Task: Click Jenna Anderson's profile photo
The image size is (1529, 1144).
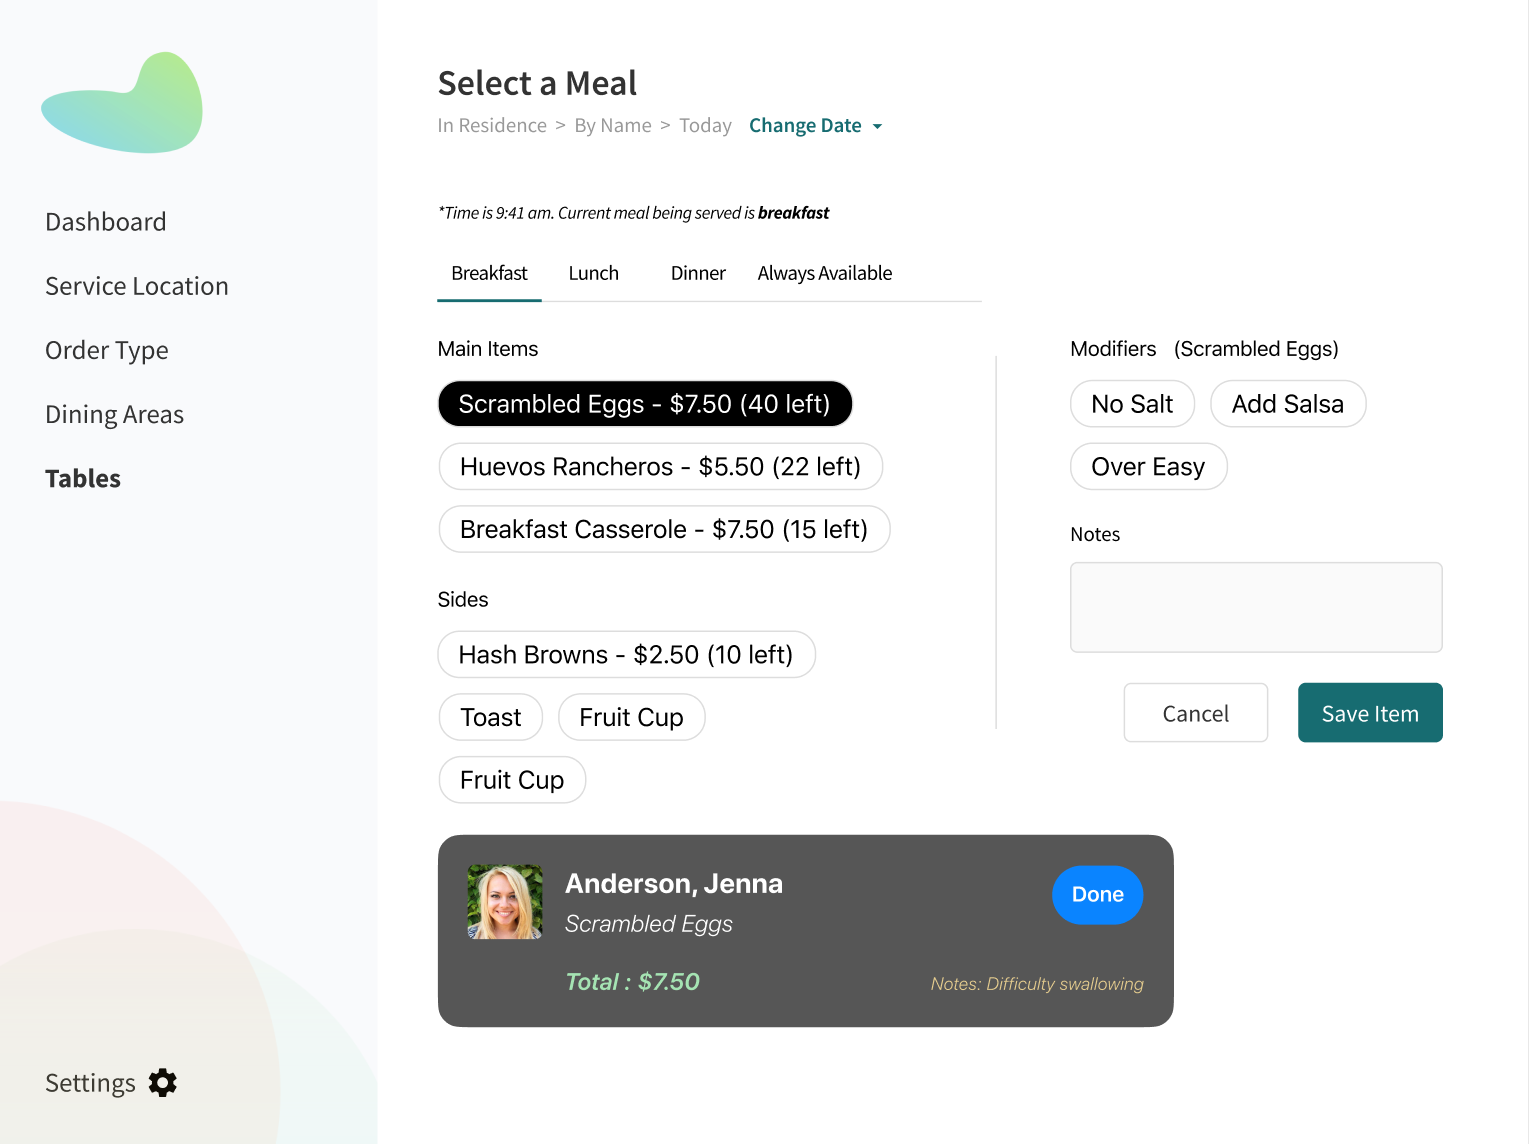Action: 505,902
